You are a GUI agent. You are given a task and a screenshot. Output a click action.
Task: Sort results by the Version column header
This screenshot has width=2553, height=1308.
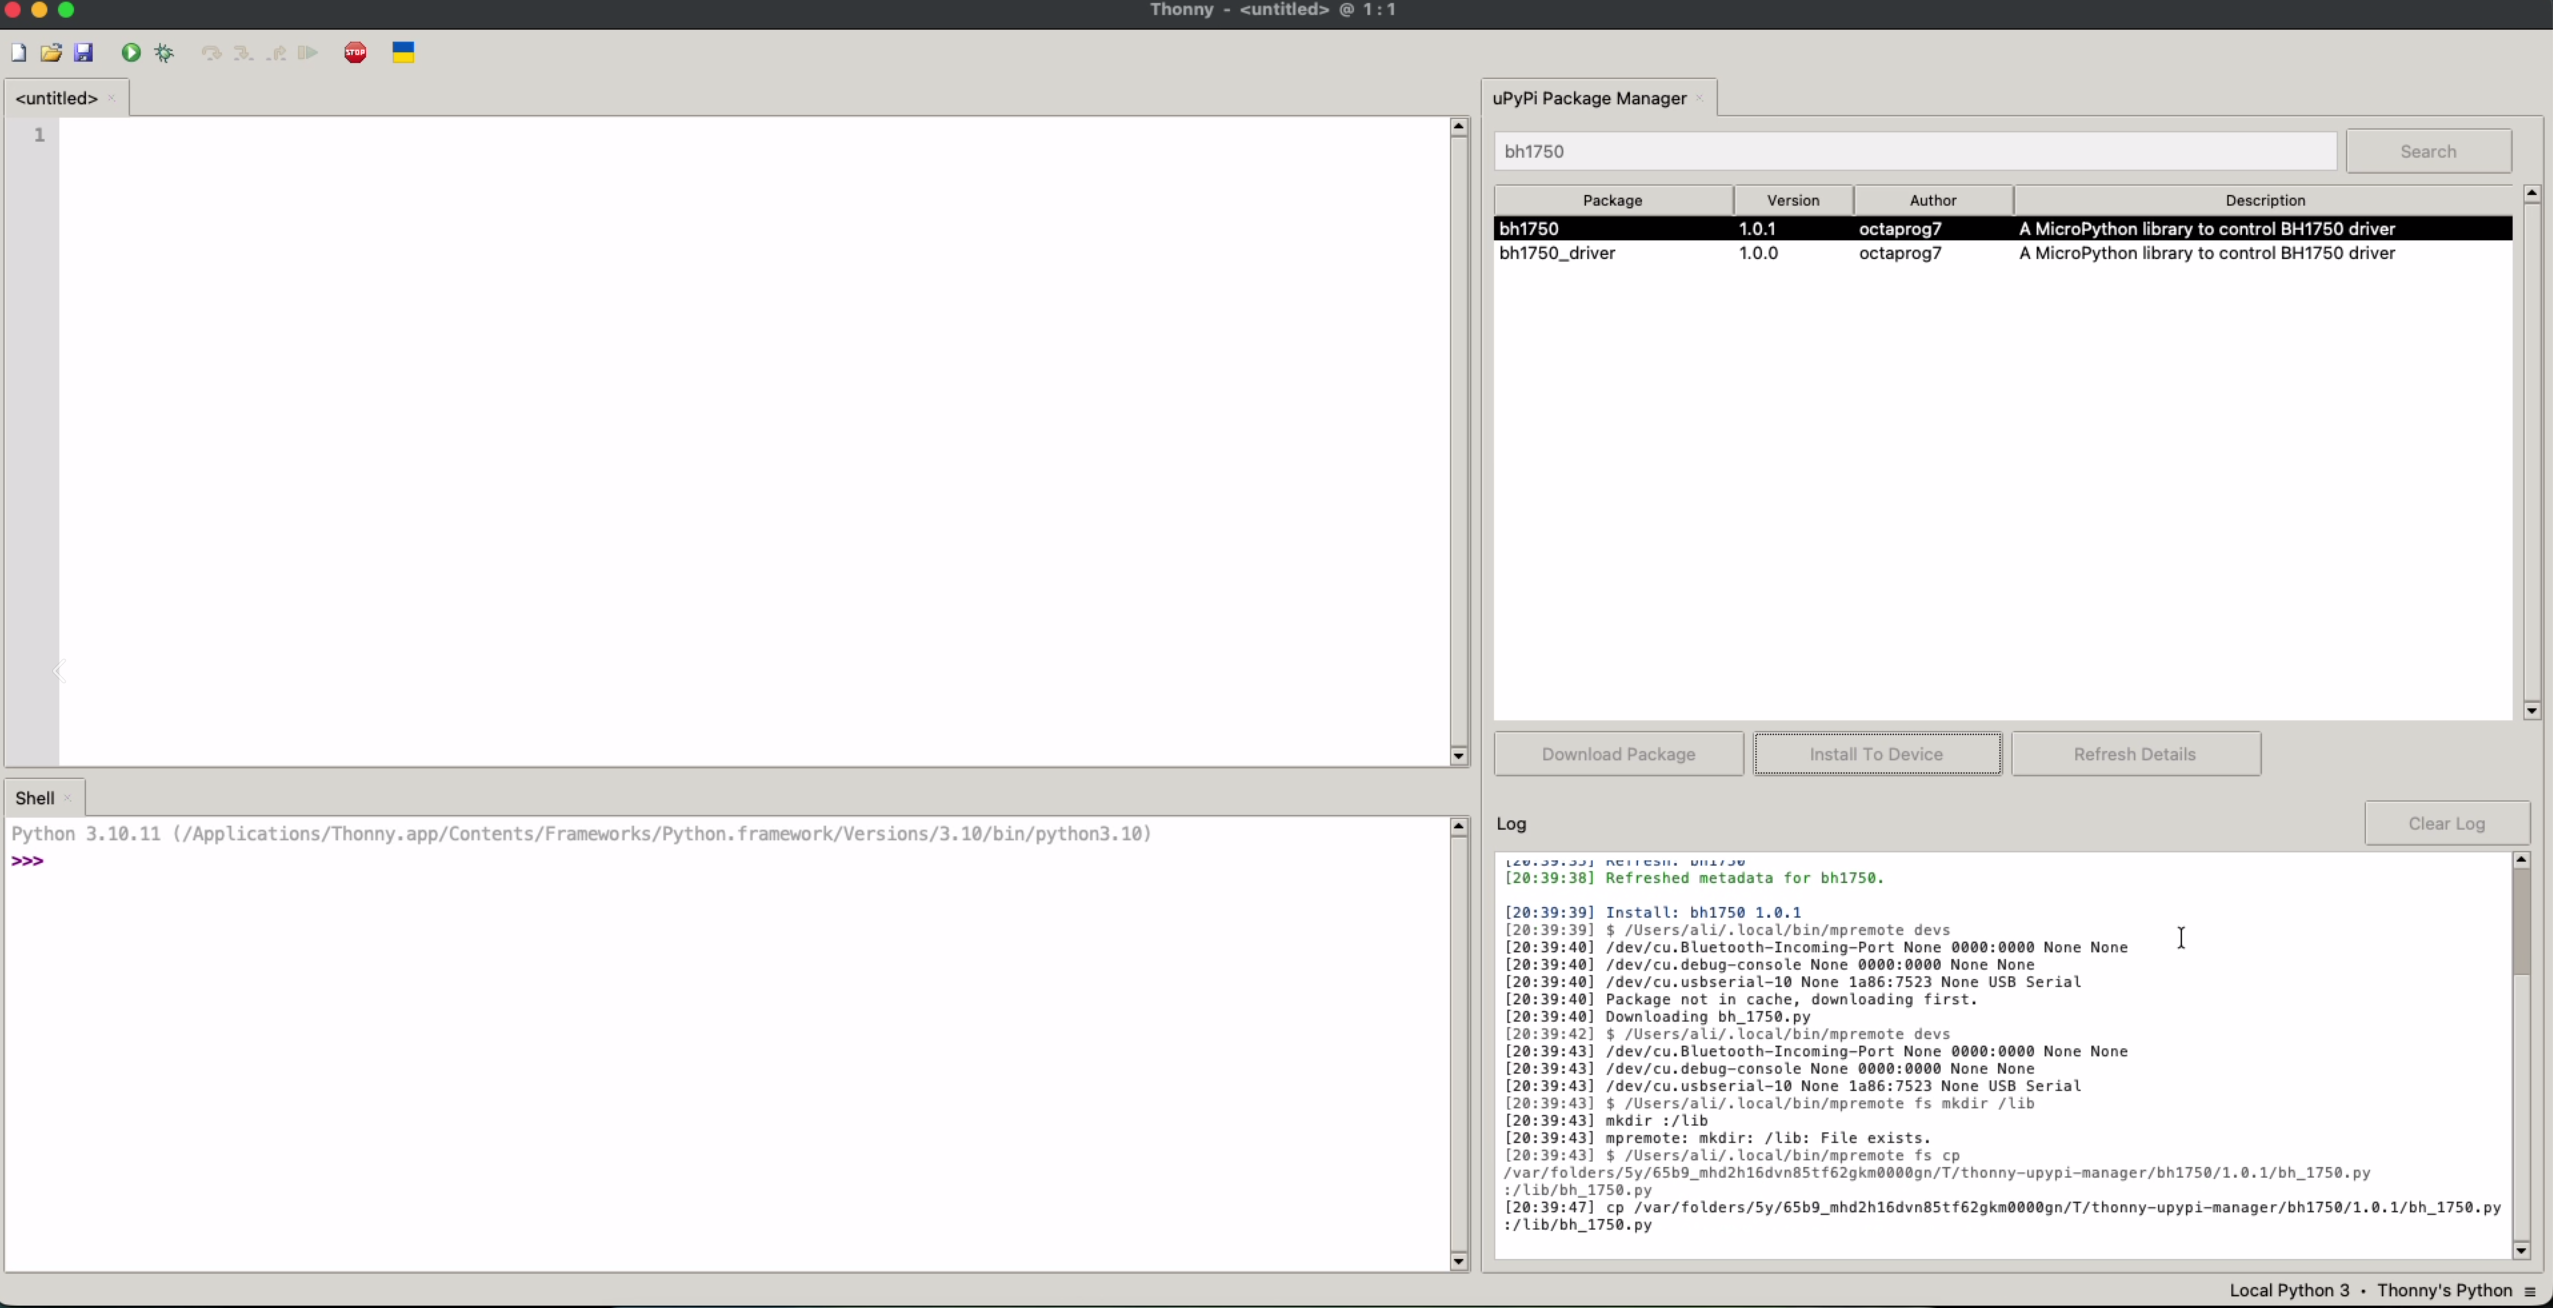(x=1792, y=200)
